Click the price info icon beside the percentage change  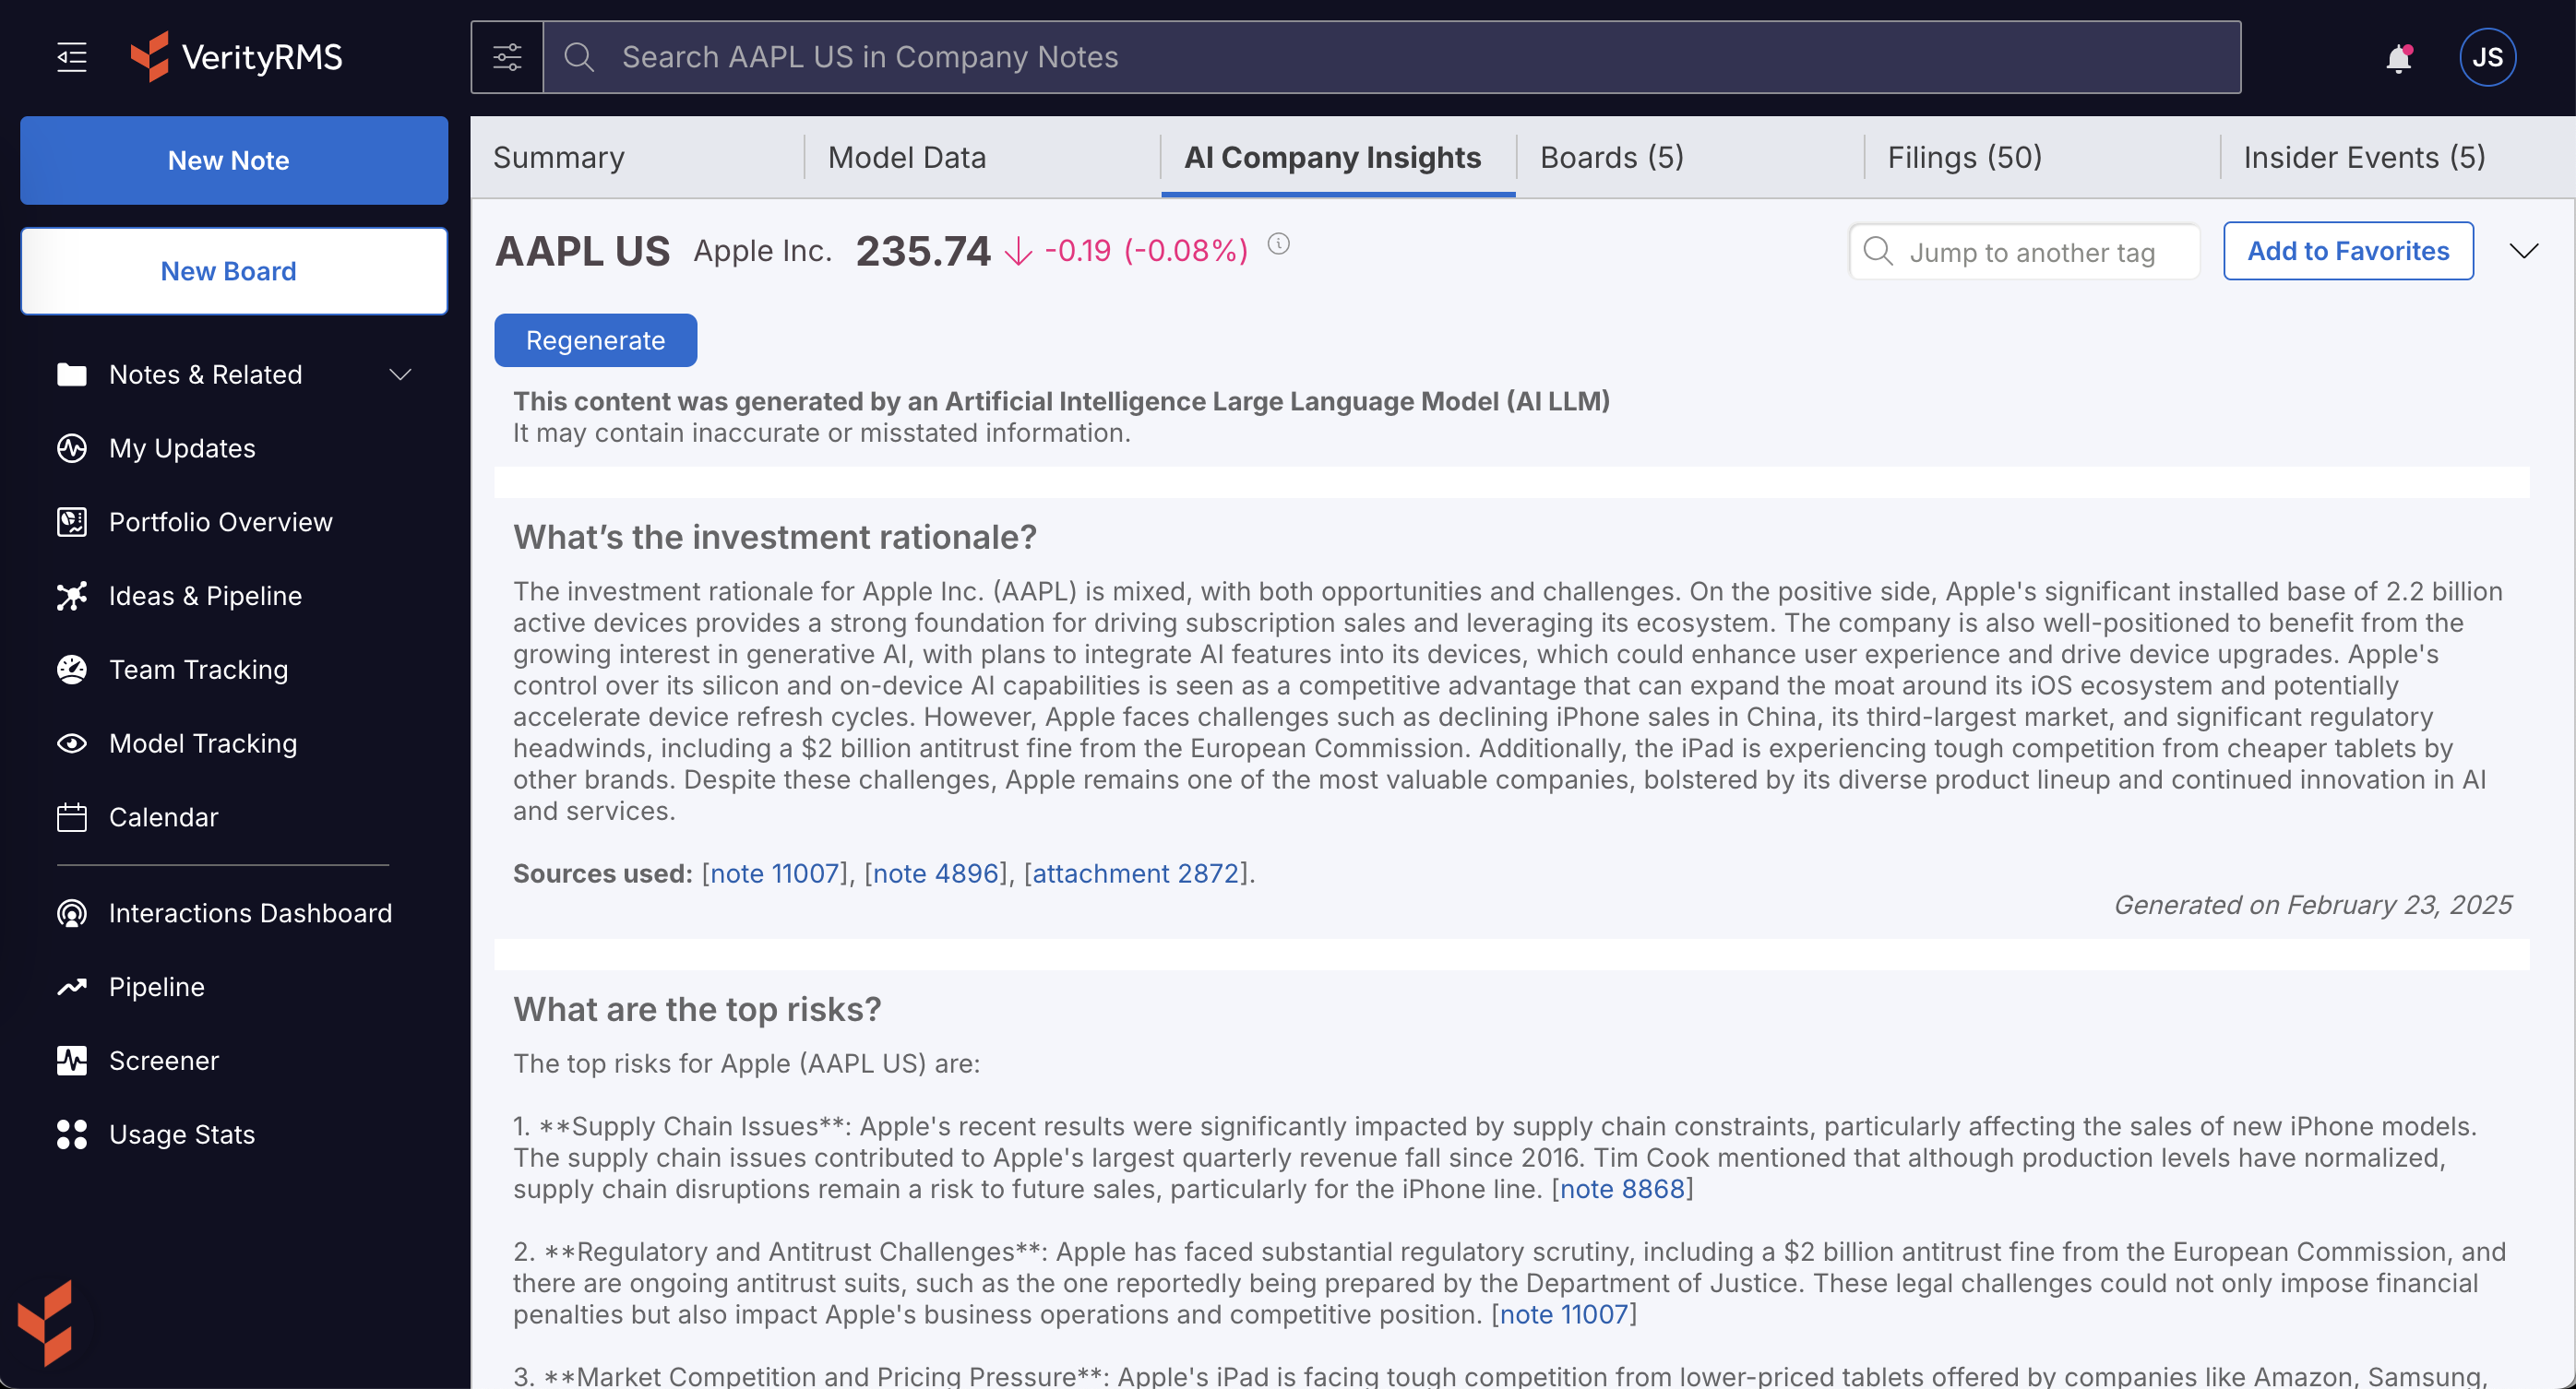click(1278, 244)
